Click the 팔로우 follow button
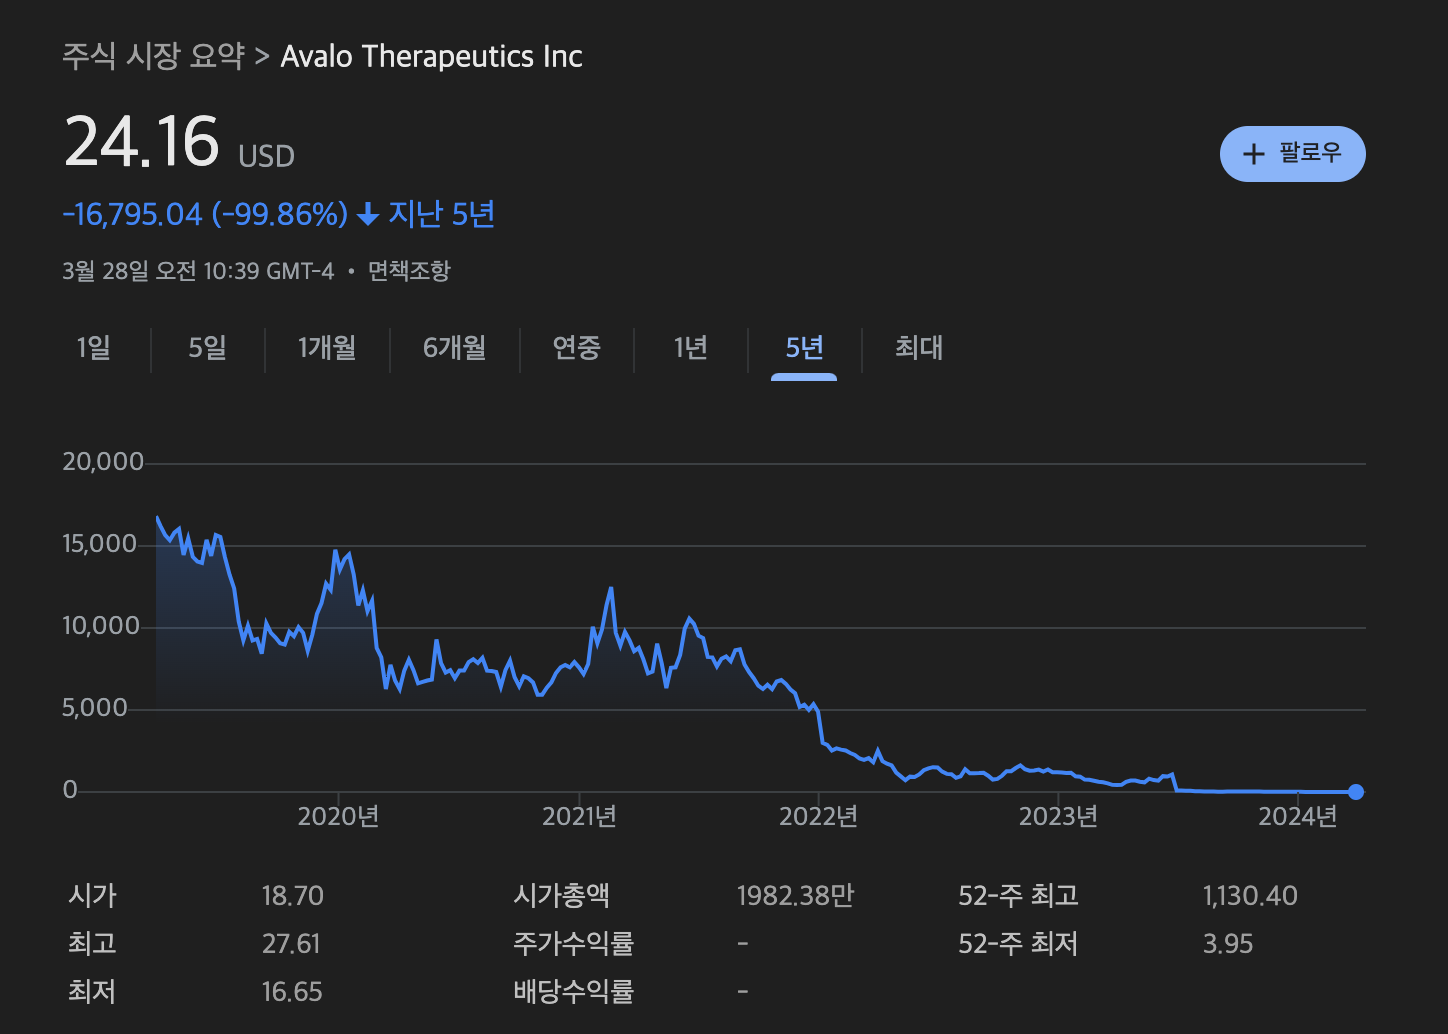 point(1292,153)
